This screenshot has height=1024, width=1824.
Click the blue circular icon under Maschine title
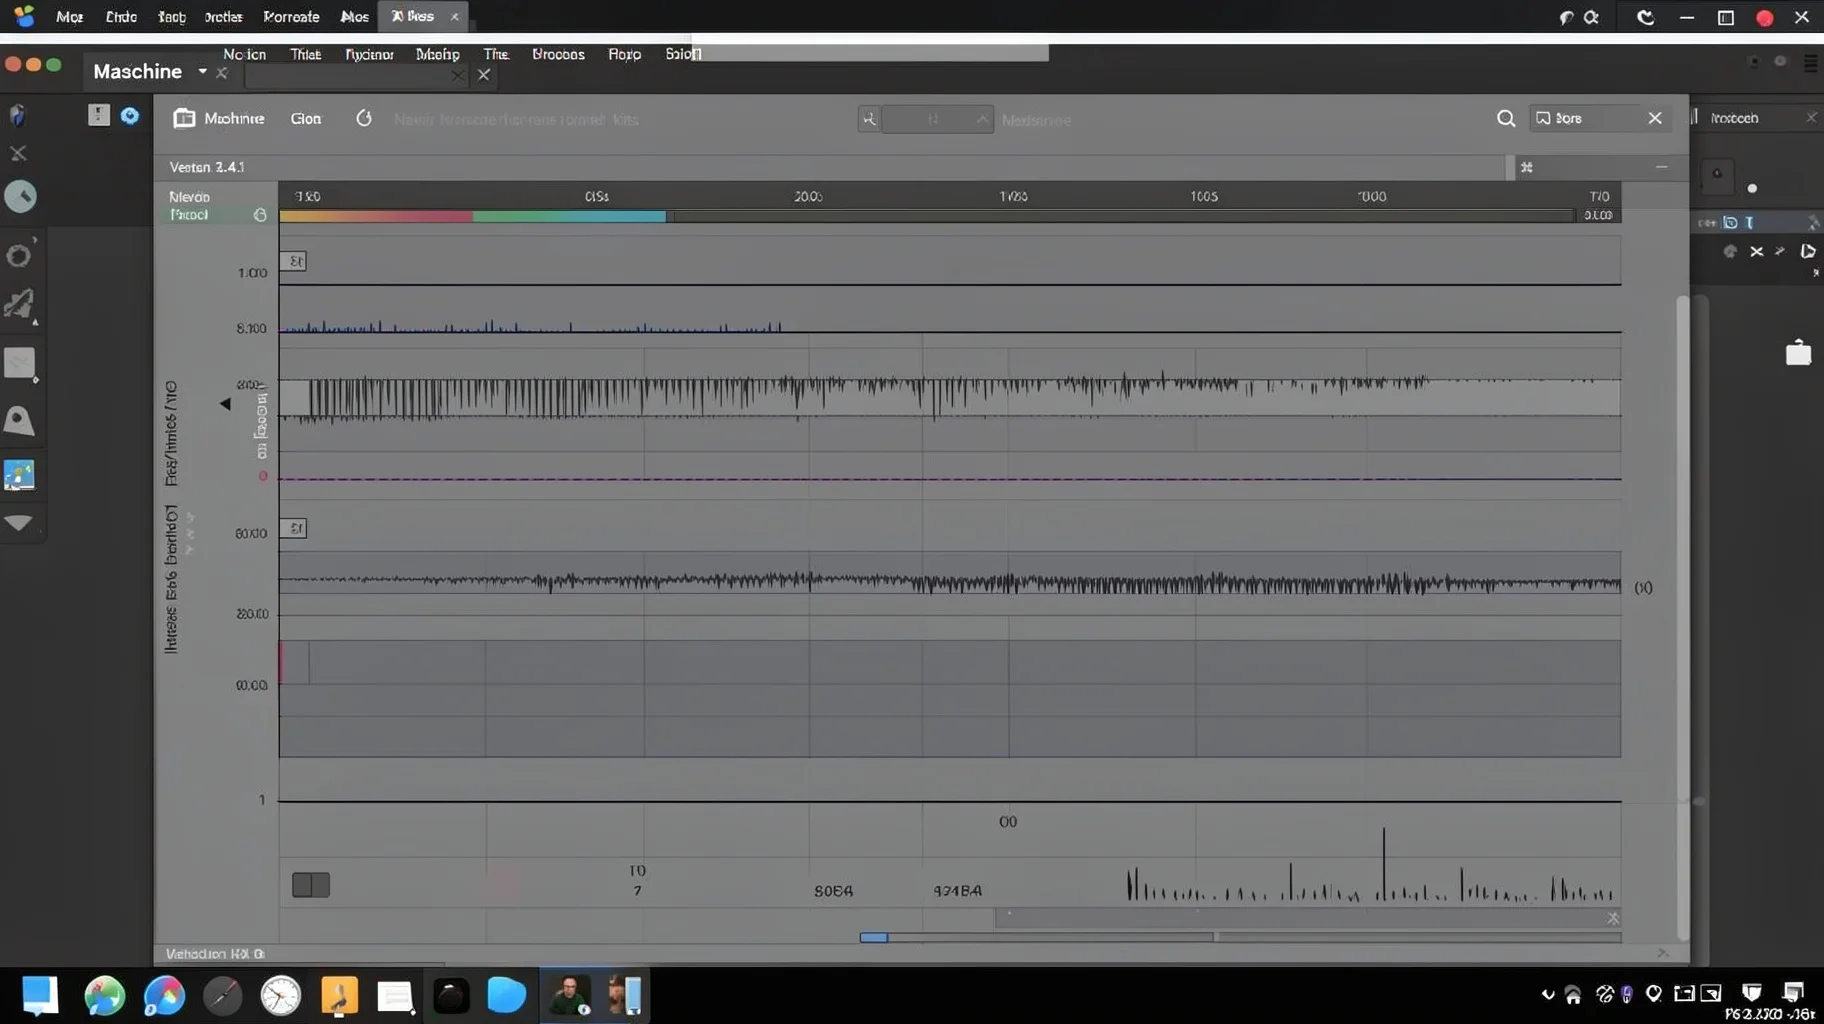click(130, 116)
